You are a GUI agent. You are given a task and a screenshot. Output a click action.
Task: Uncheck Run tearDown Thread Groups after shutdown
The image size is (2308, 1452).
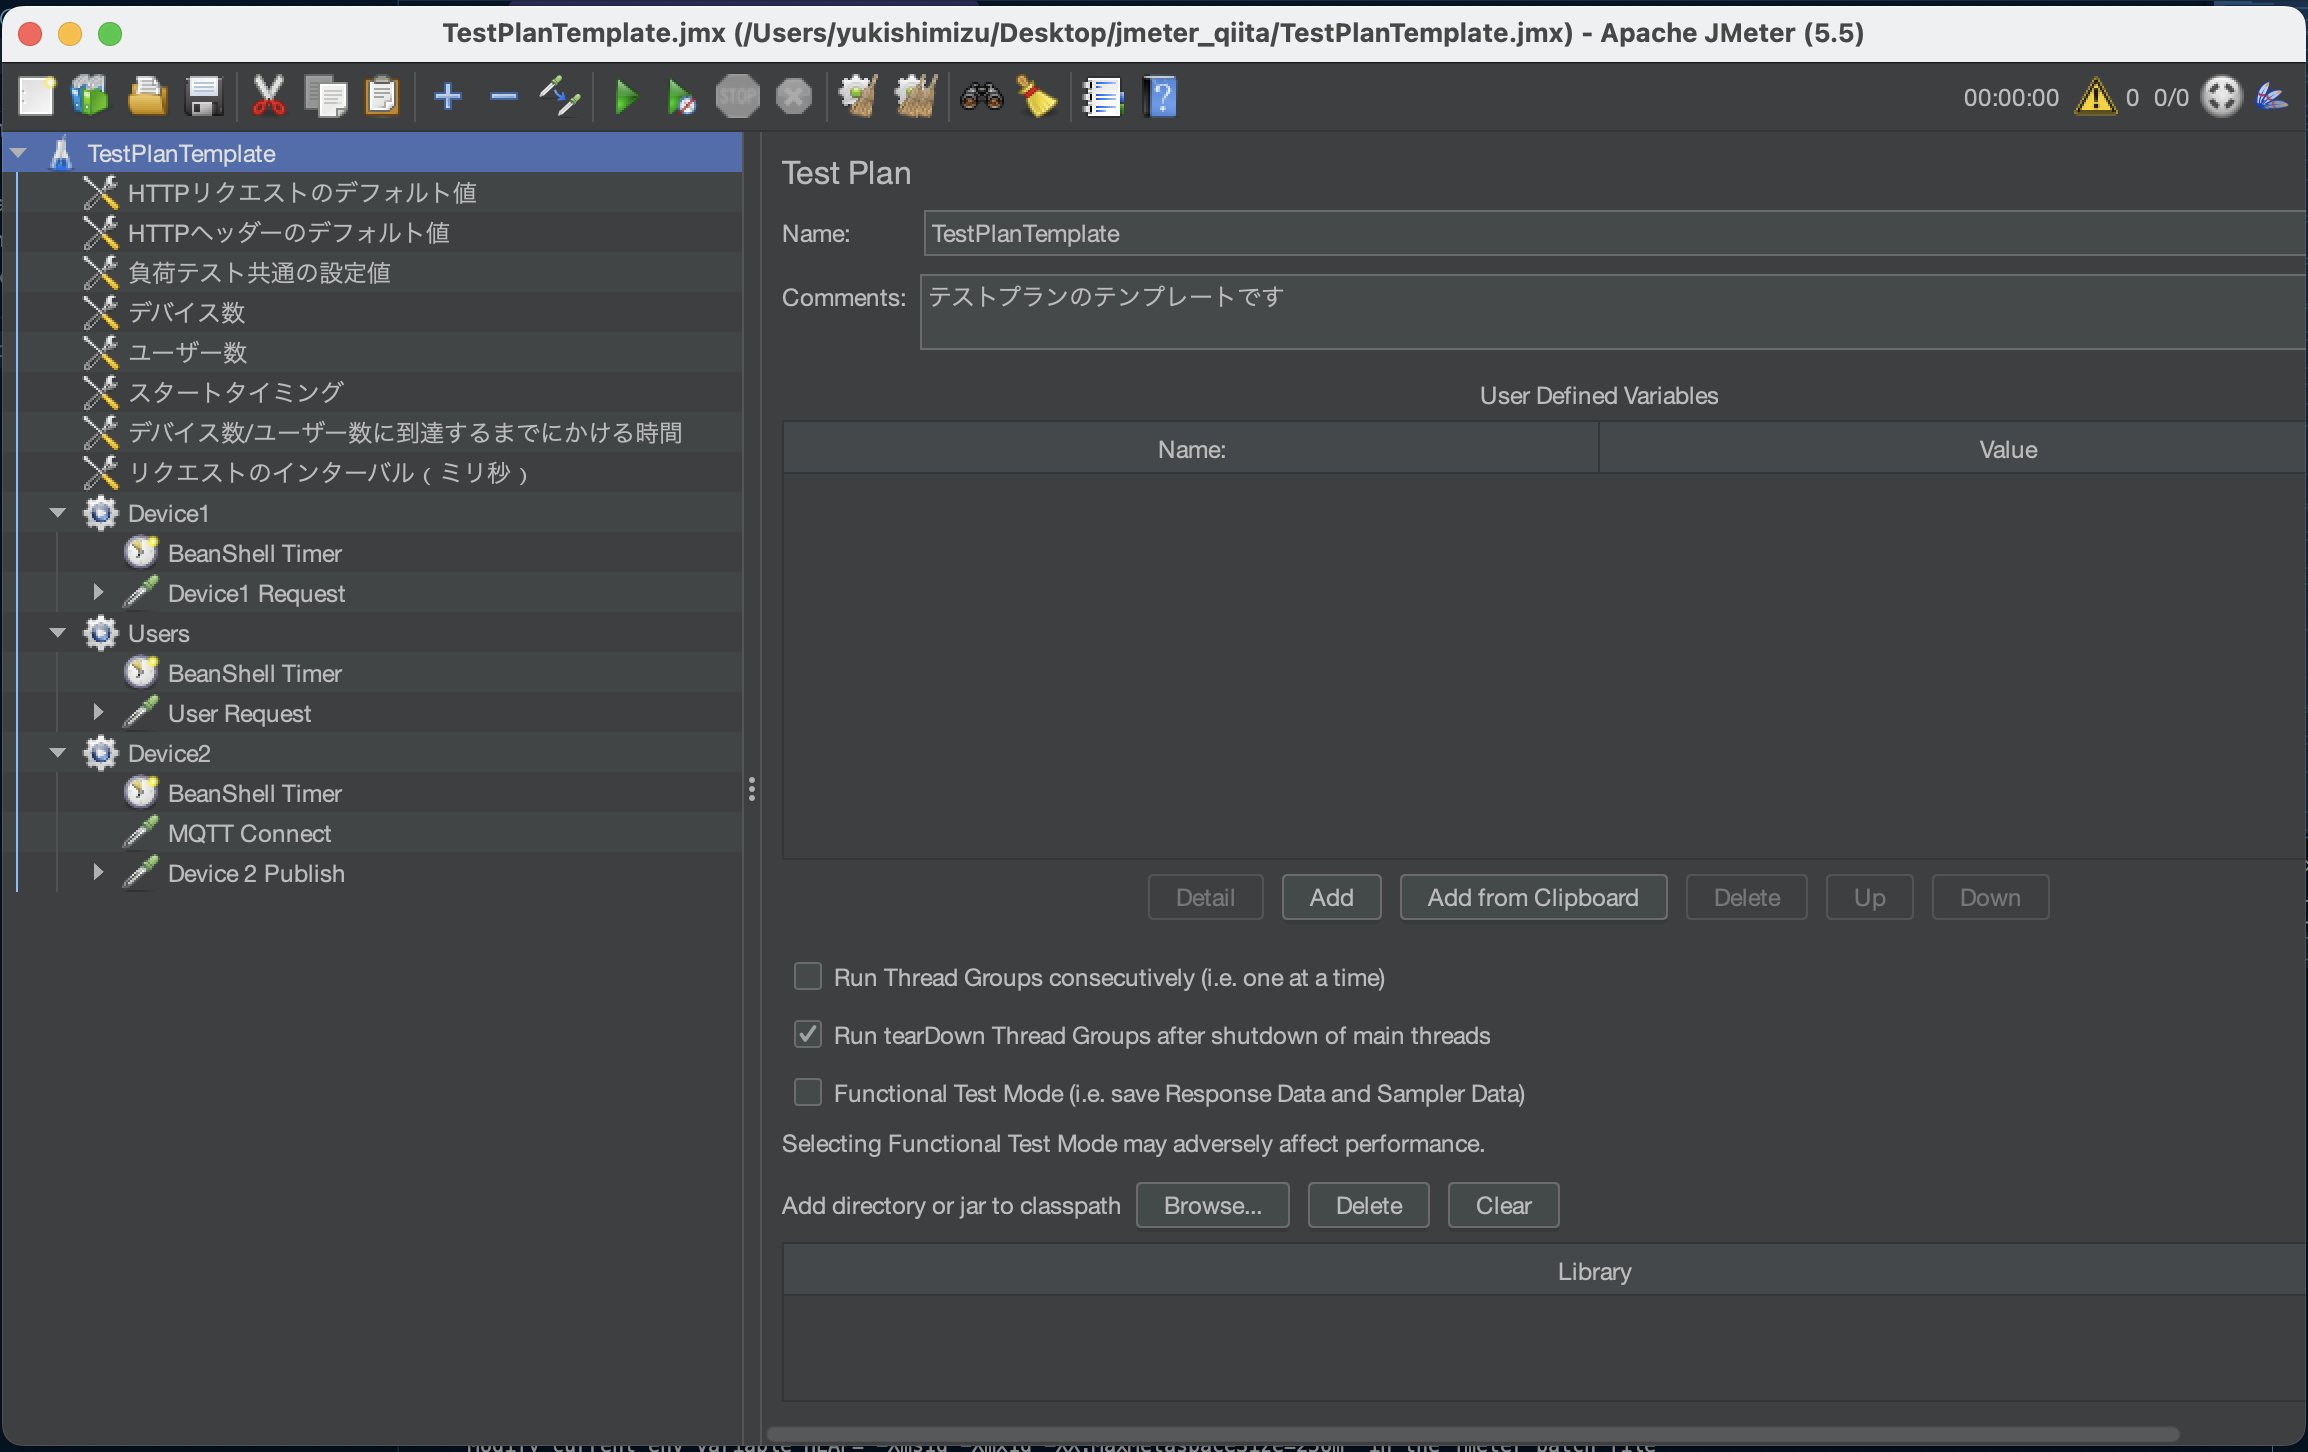[x=807, y=1035]
